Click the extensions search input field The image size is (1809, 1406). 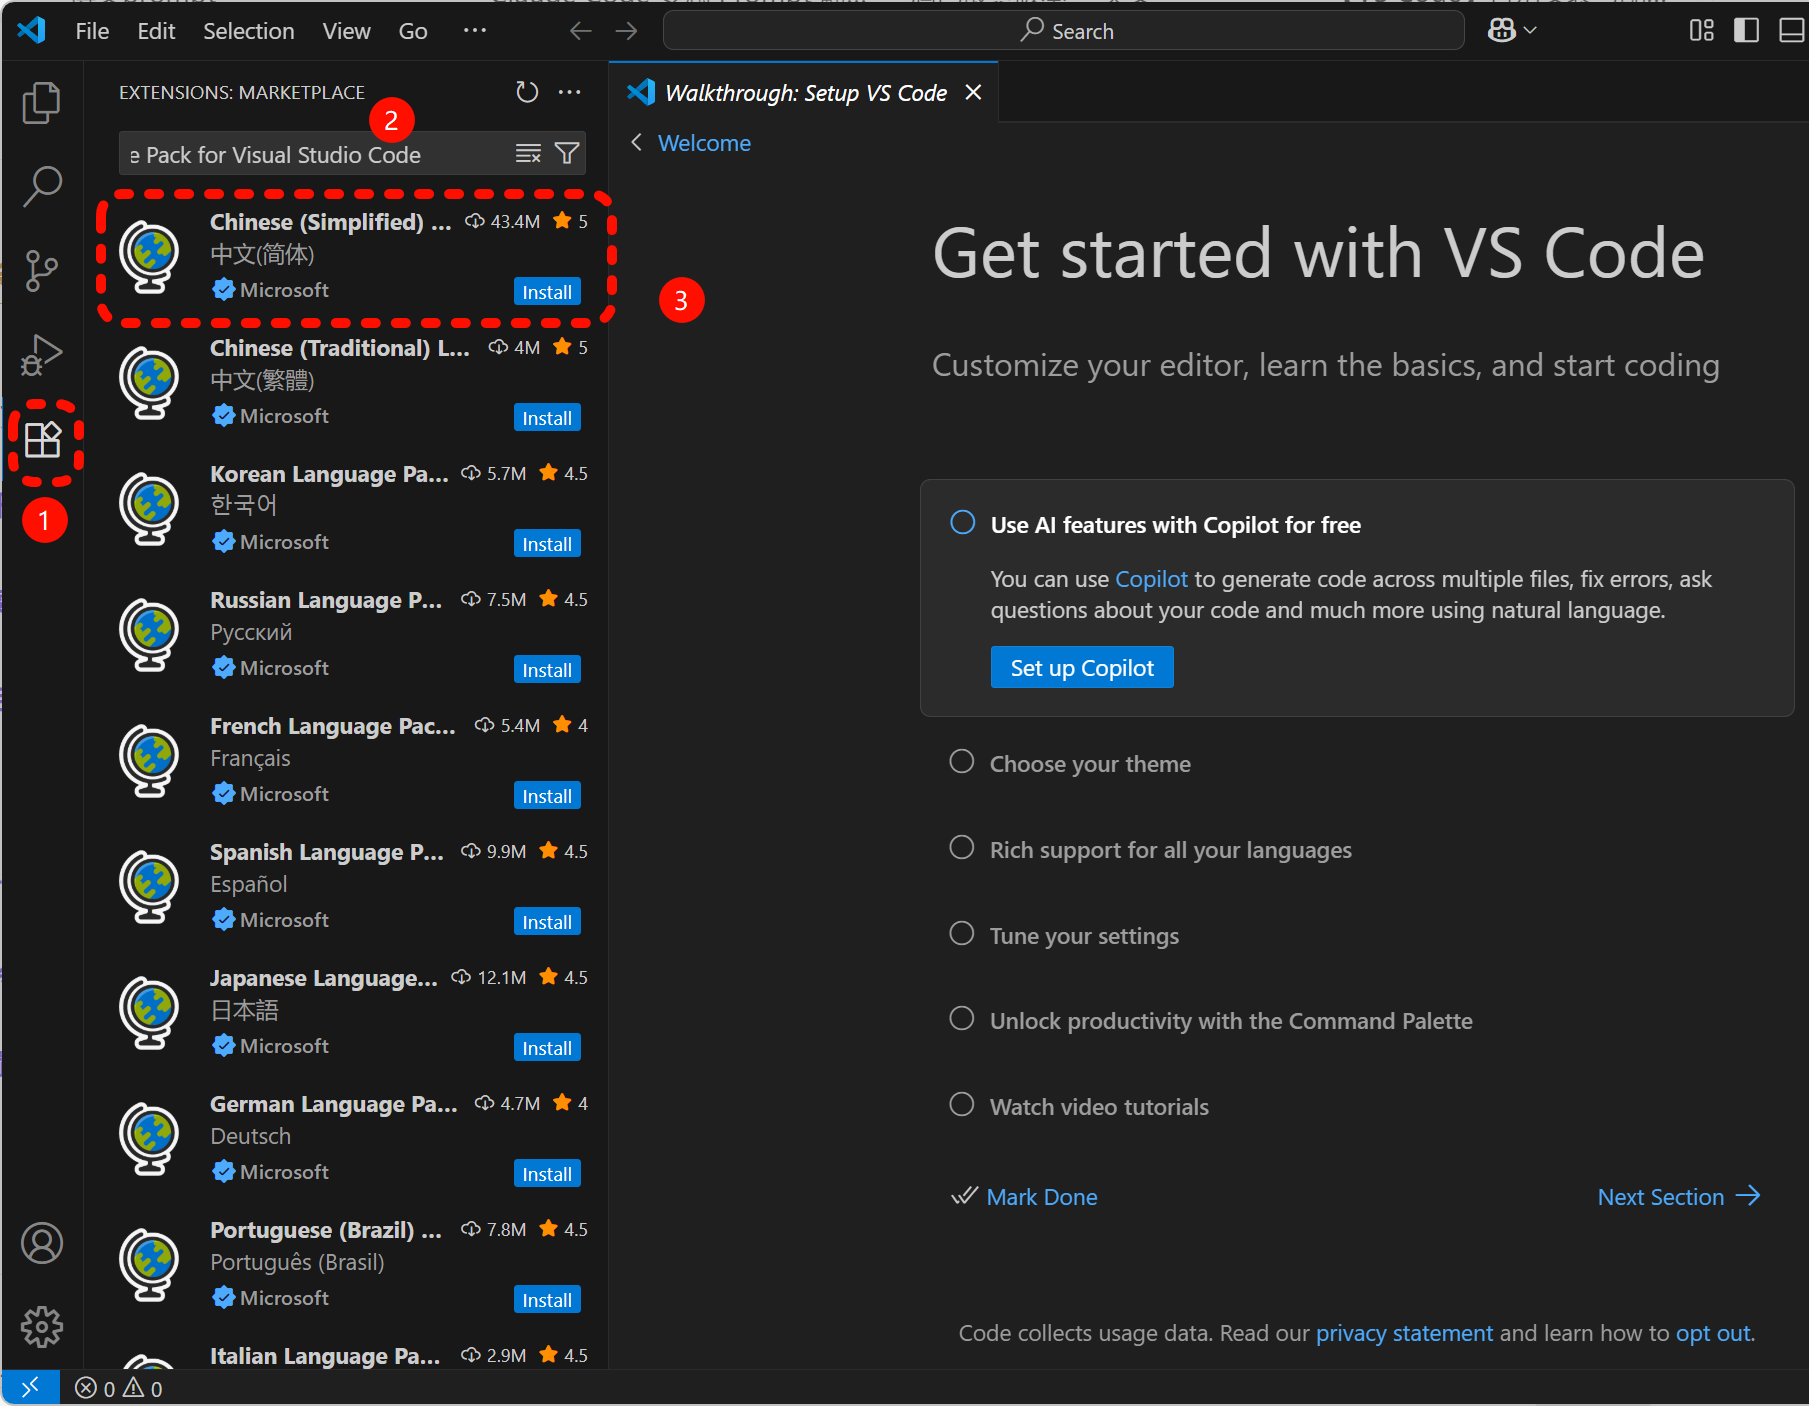[315, 155]
